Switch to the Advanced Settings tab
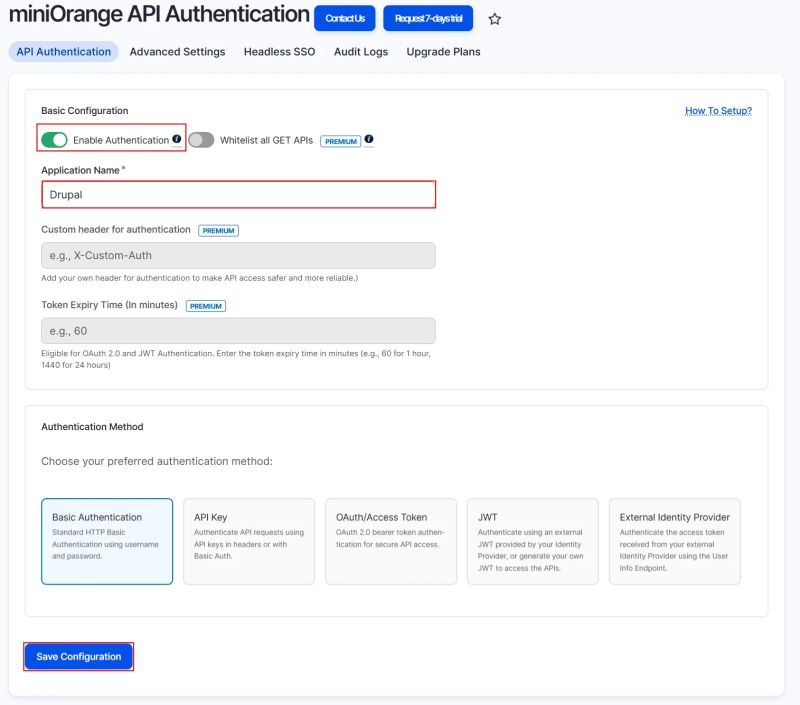 (175, 51)
